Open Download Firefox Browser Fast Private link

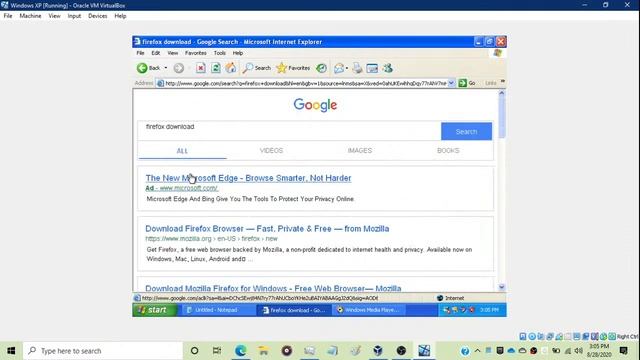267,229
